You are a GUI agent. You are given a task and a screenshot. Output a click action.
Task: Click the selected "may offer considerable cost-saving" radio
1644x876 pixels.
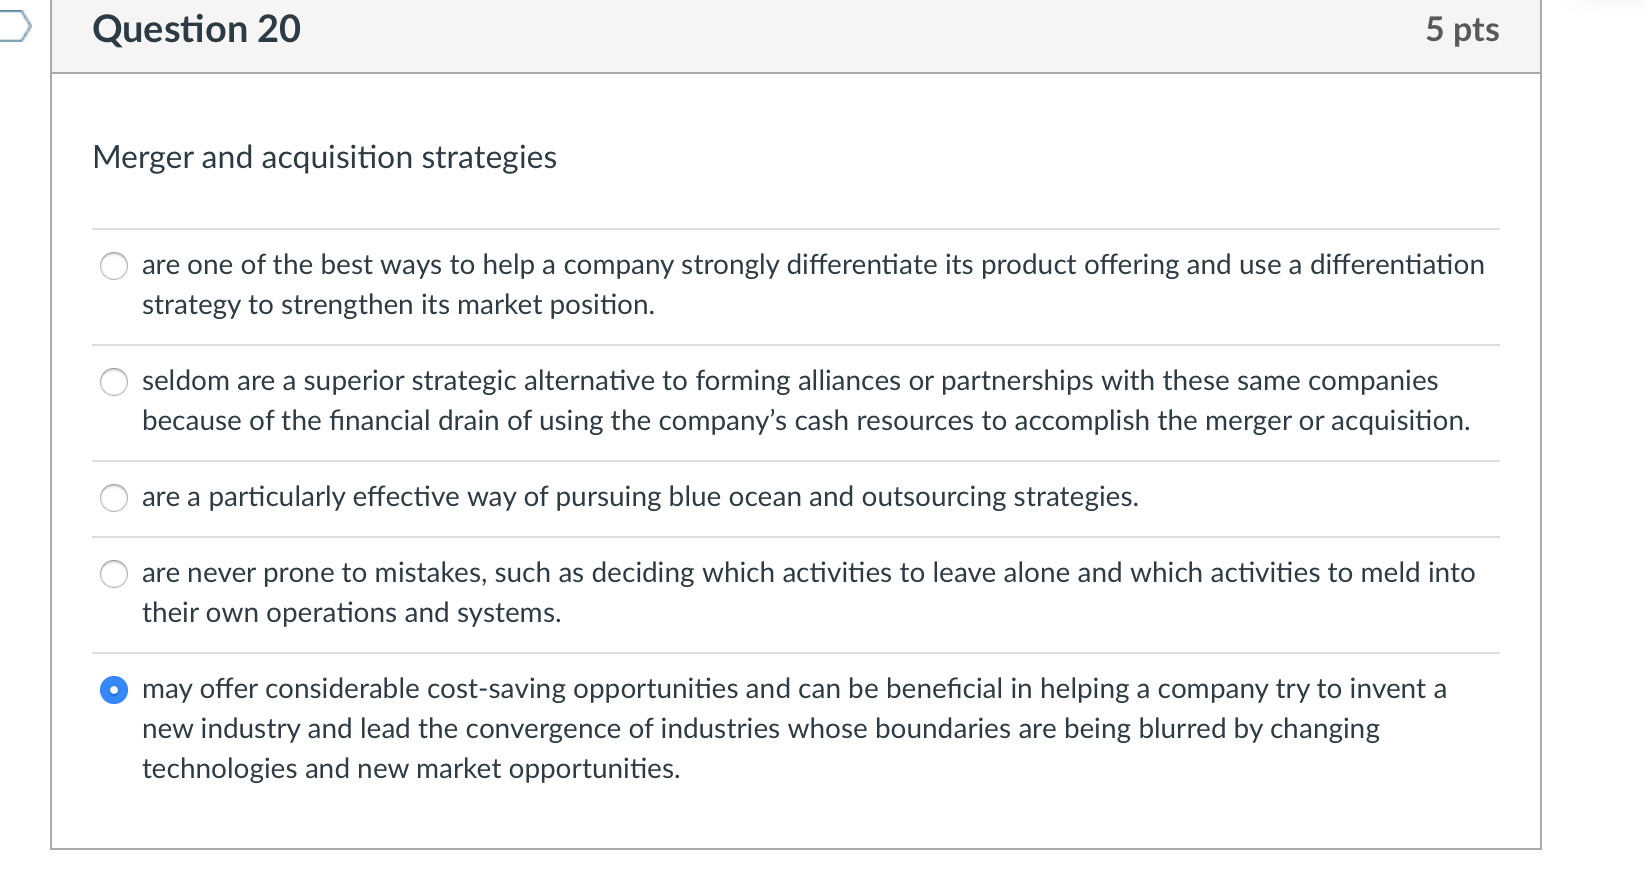pos(114,689)
